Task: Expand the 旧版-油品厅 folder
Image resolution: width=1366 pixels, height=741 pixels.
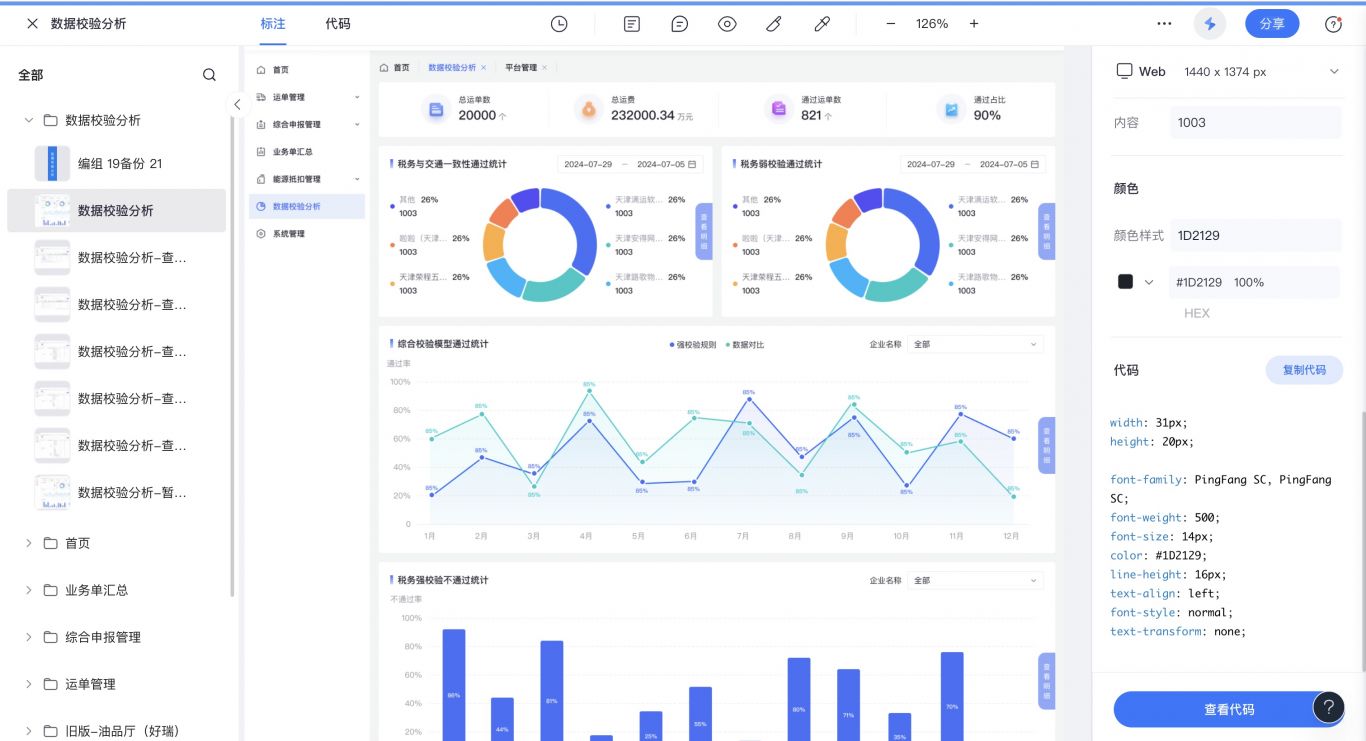Action: click(28, 731)
